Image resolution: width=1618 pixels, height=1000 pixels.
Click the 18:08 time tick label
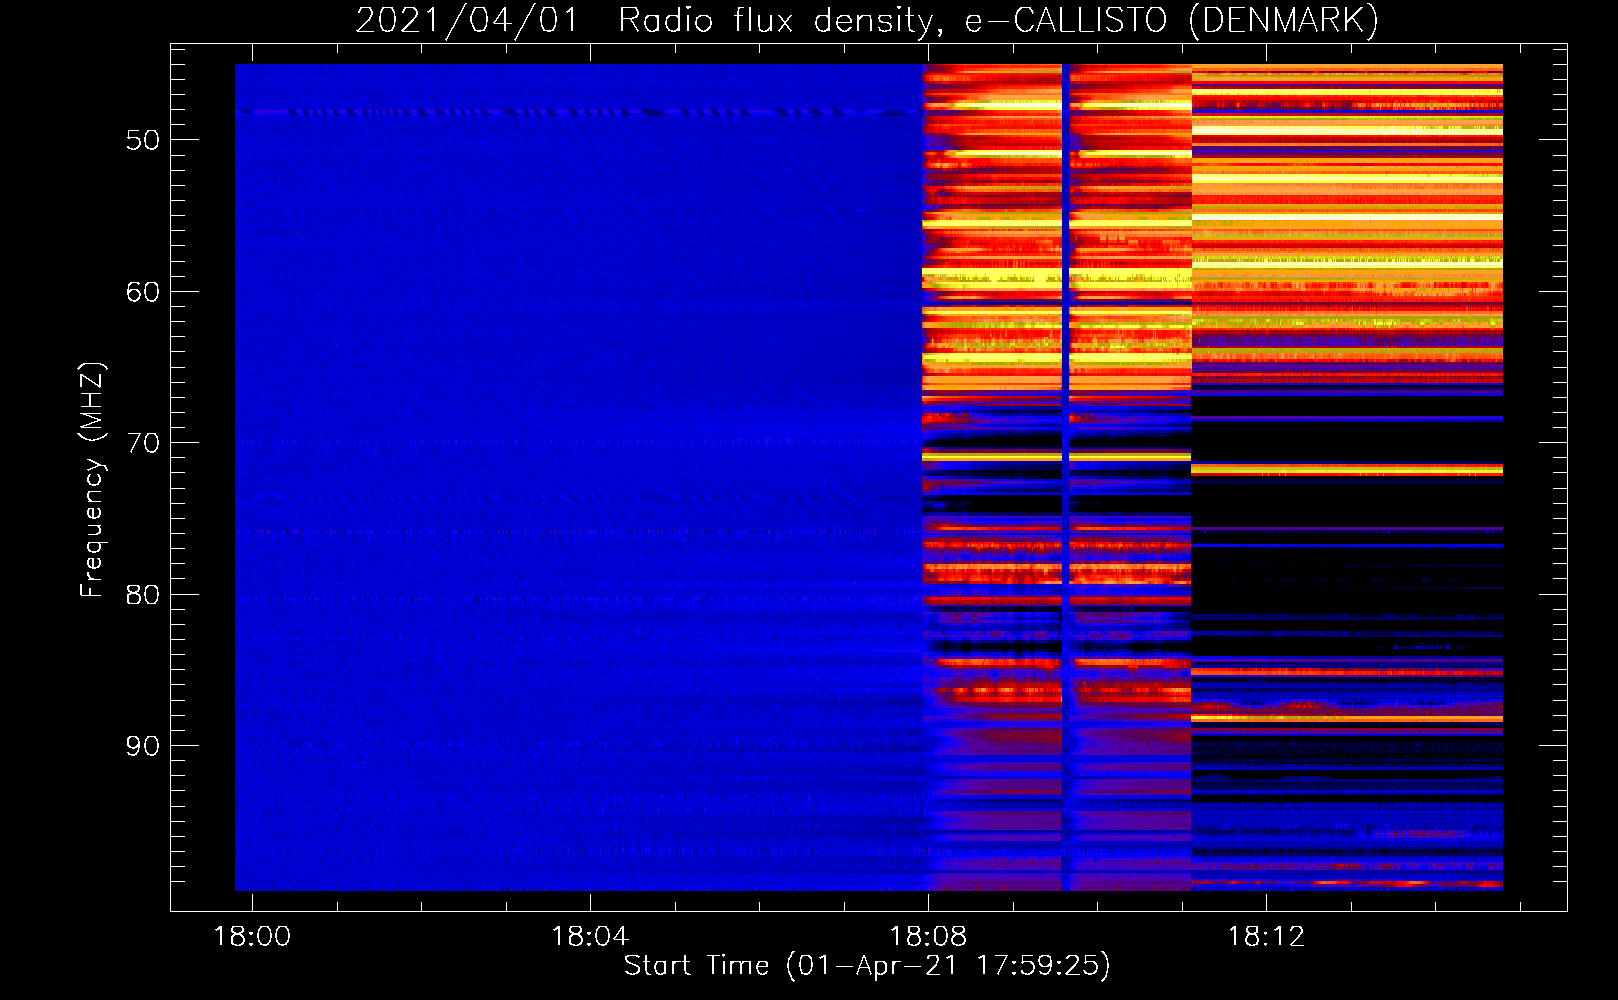928,937
